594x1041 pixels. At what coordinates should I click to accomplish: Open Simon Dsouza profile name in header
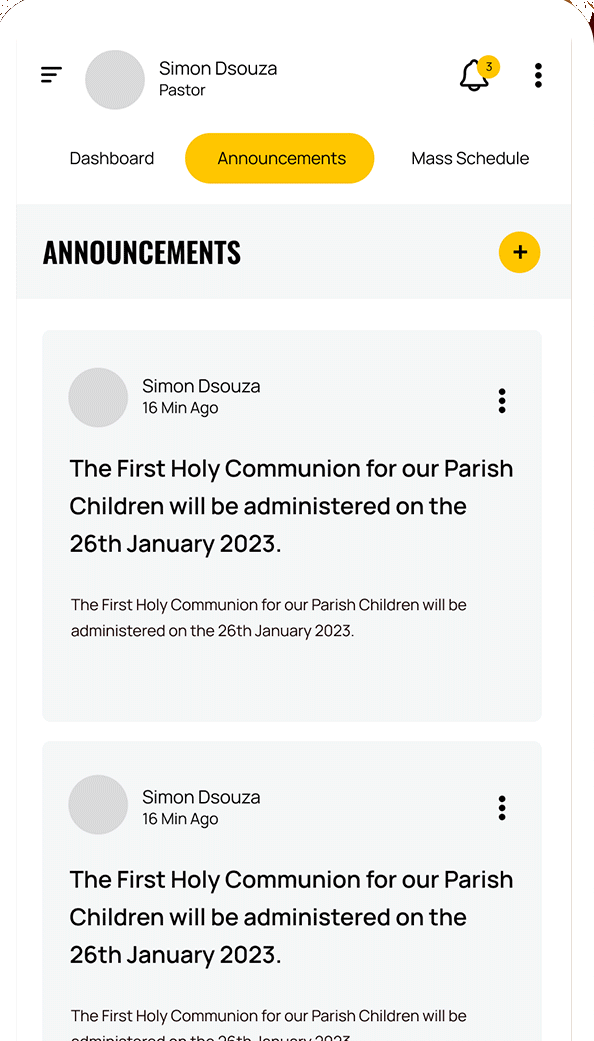(x=218, y=68)
